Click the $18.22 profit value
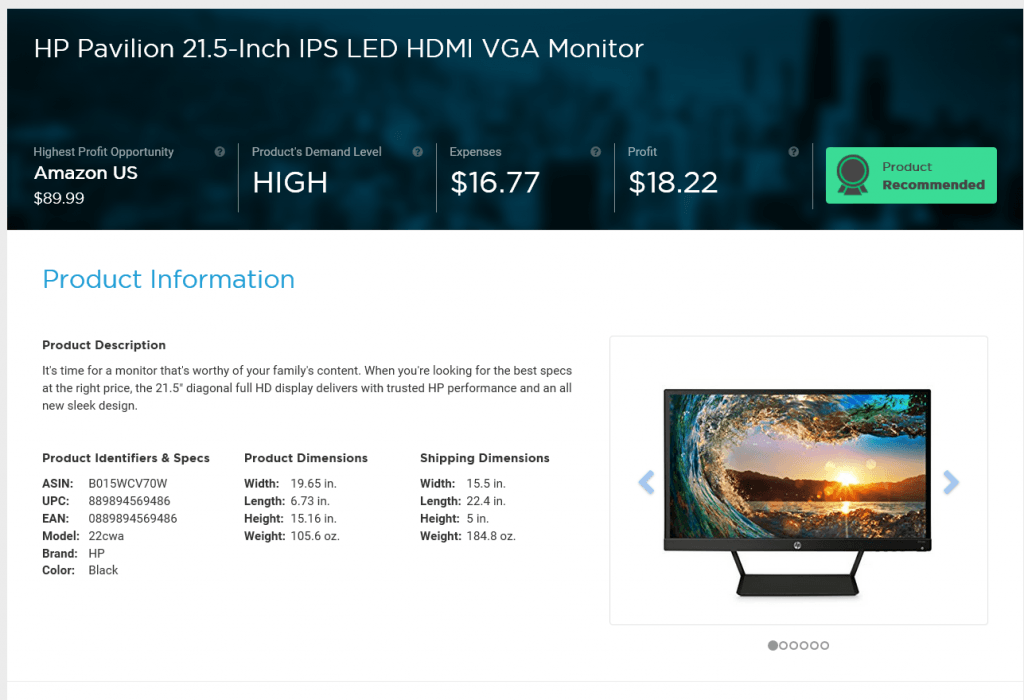This screenshot has height=700, width=1024. point(673,183)
